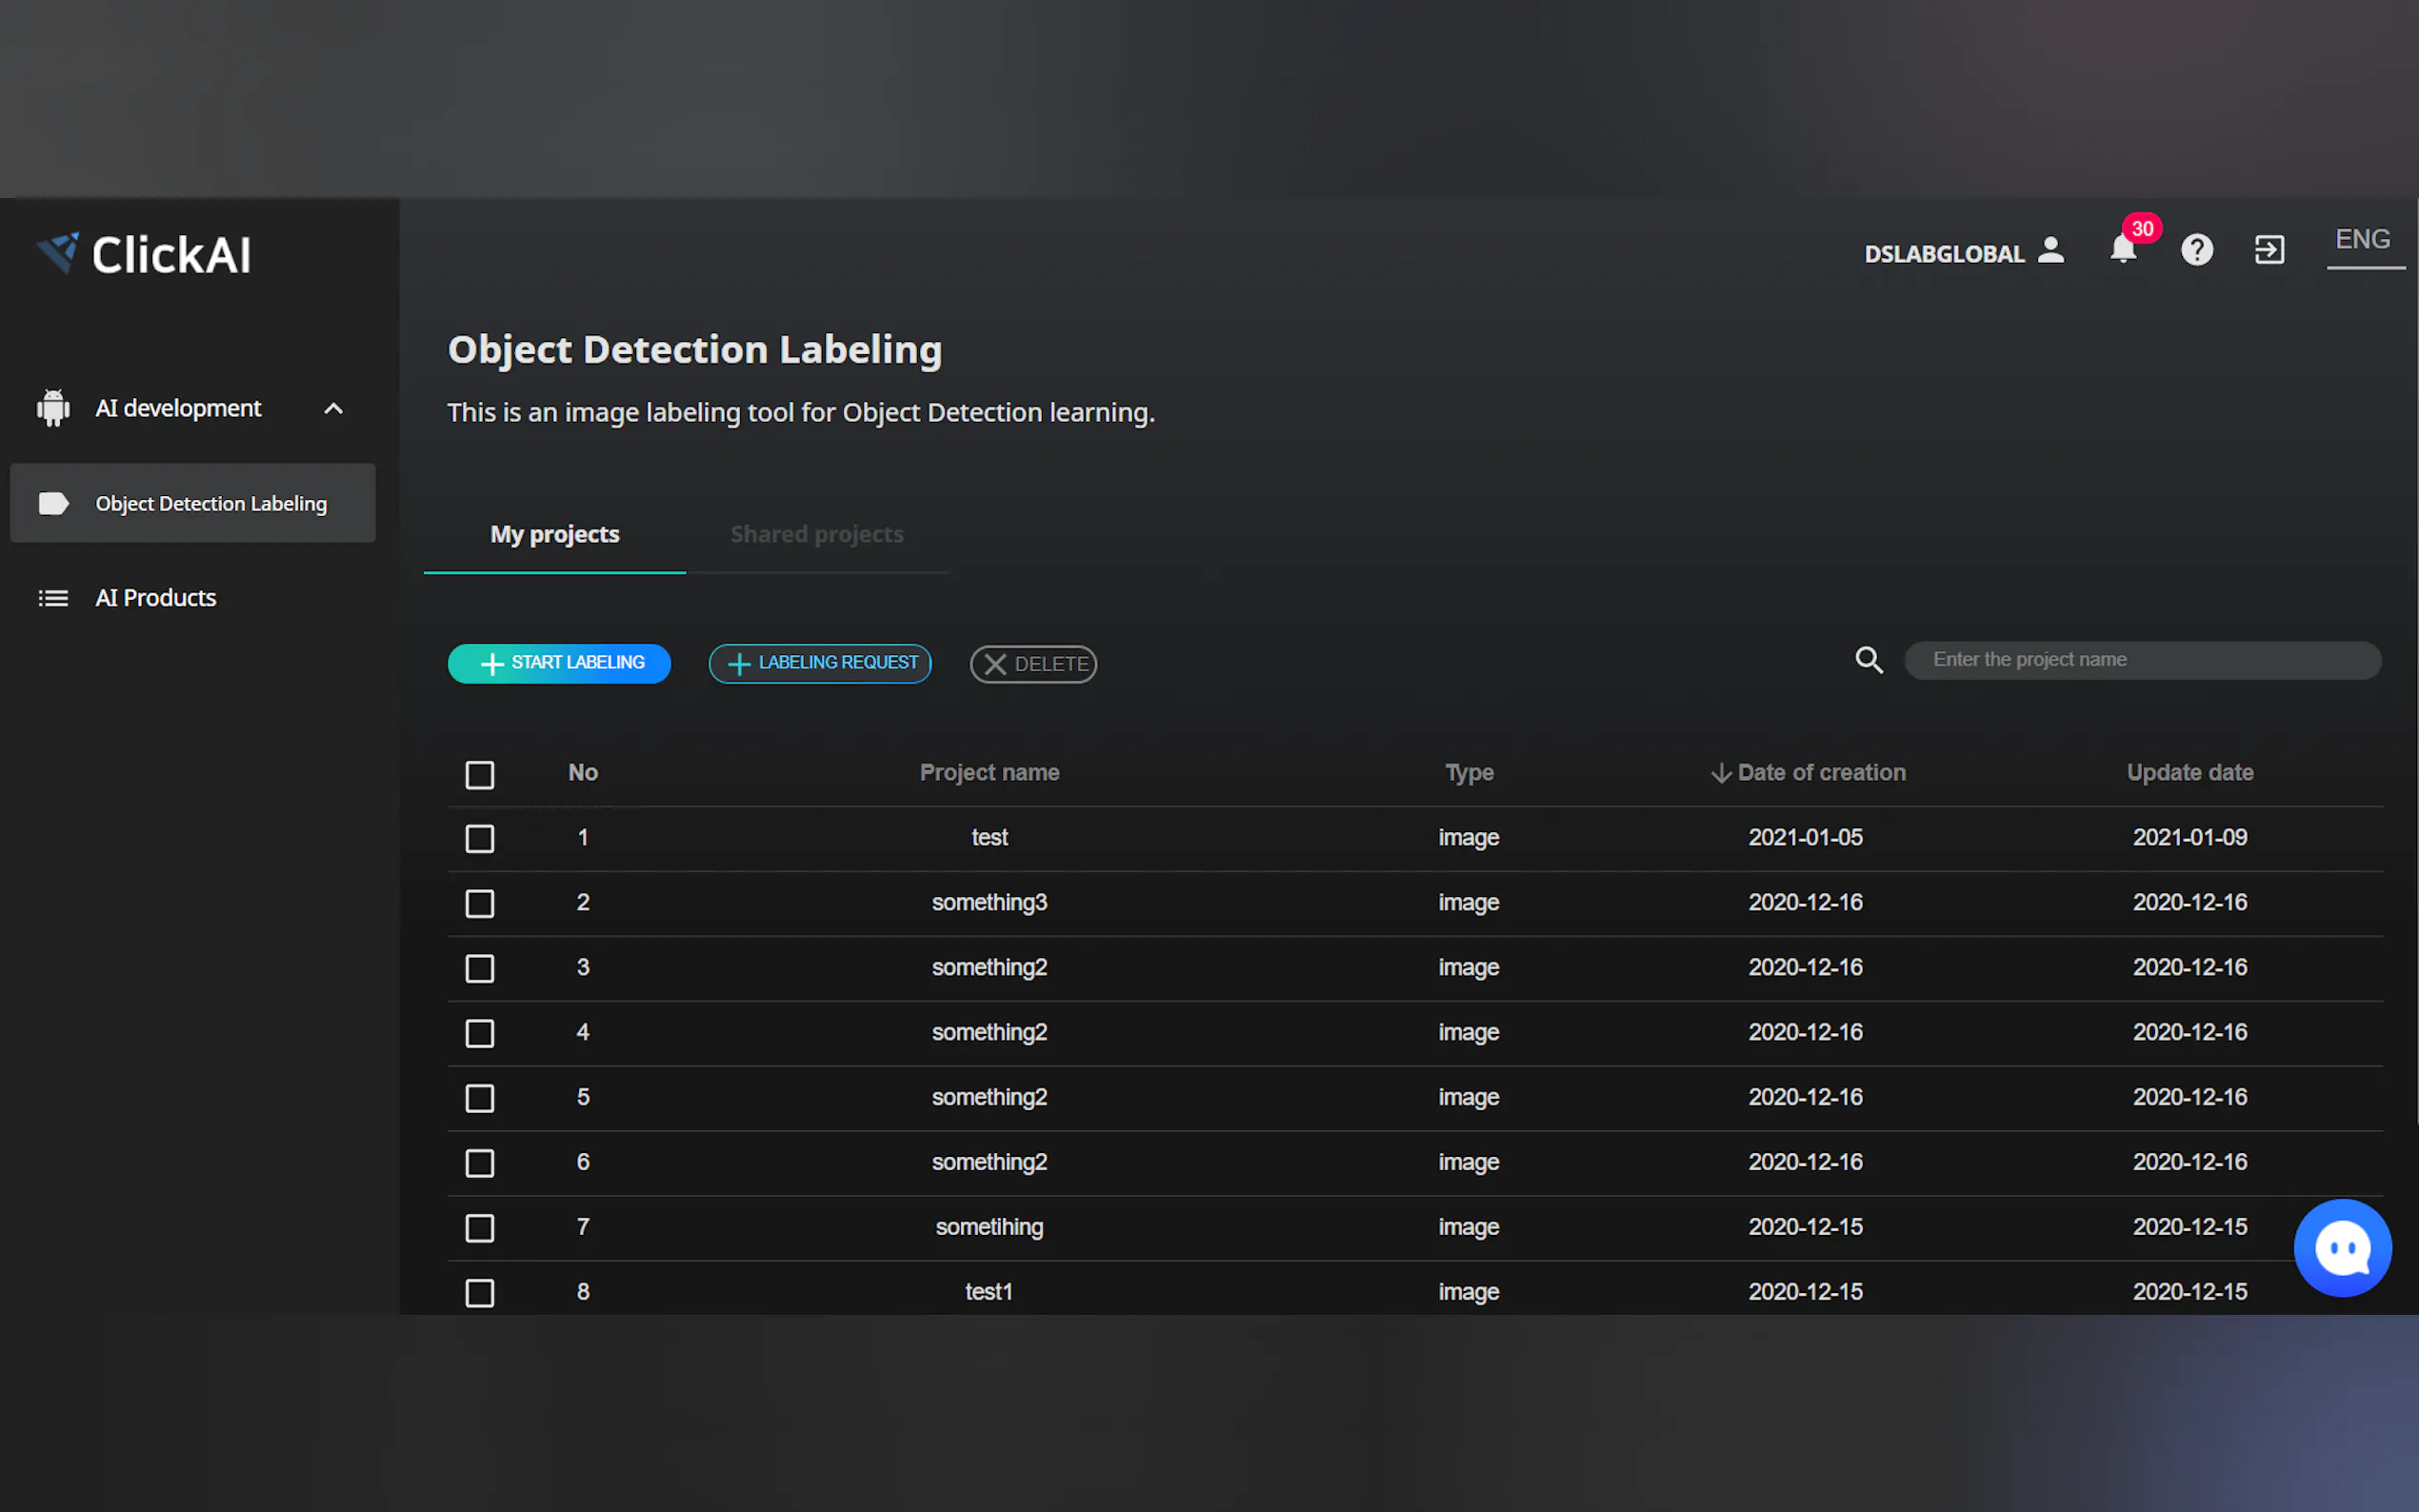Click the LABELING REQUEST button
The image size is (2419, 1512).
point(820,663)
